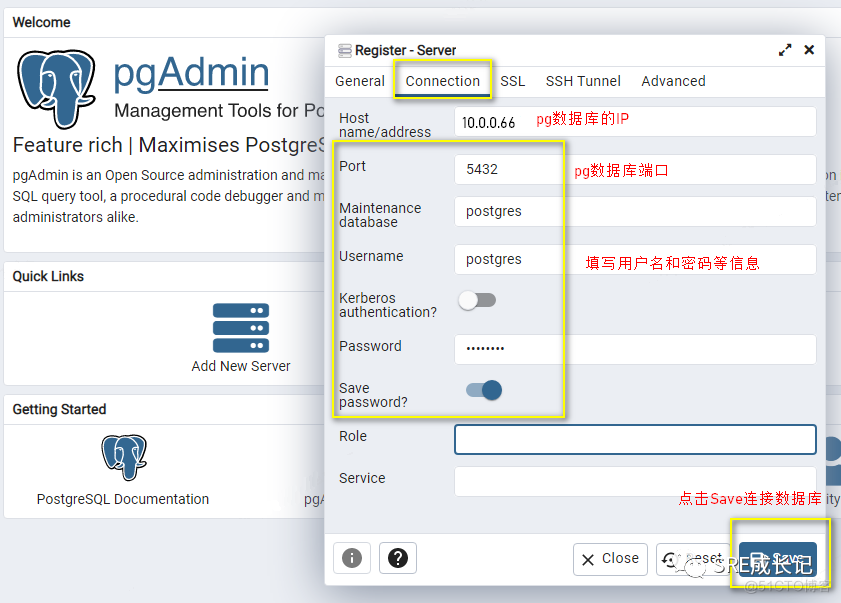Click the info button in dialog footer

click(x=352, y=558)
